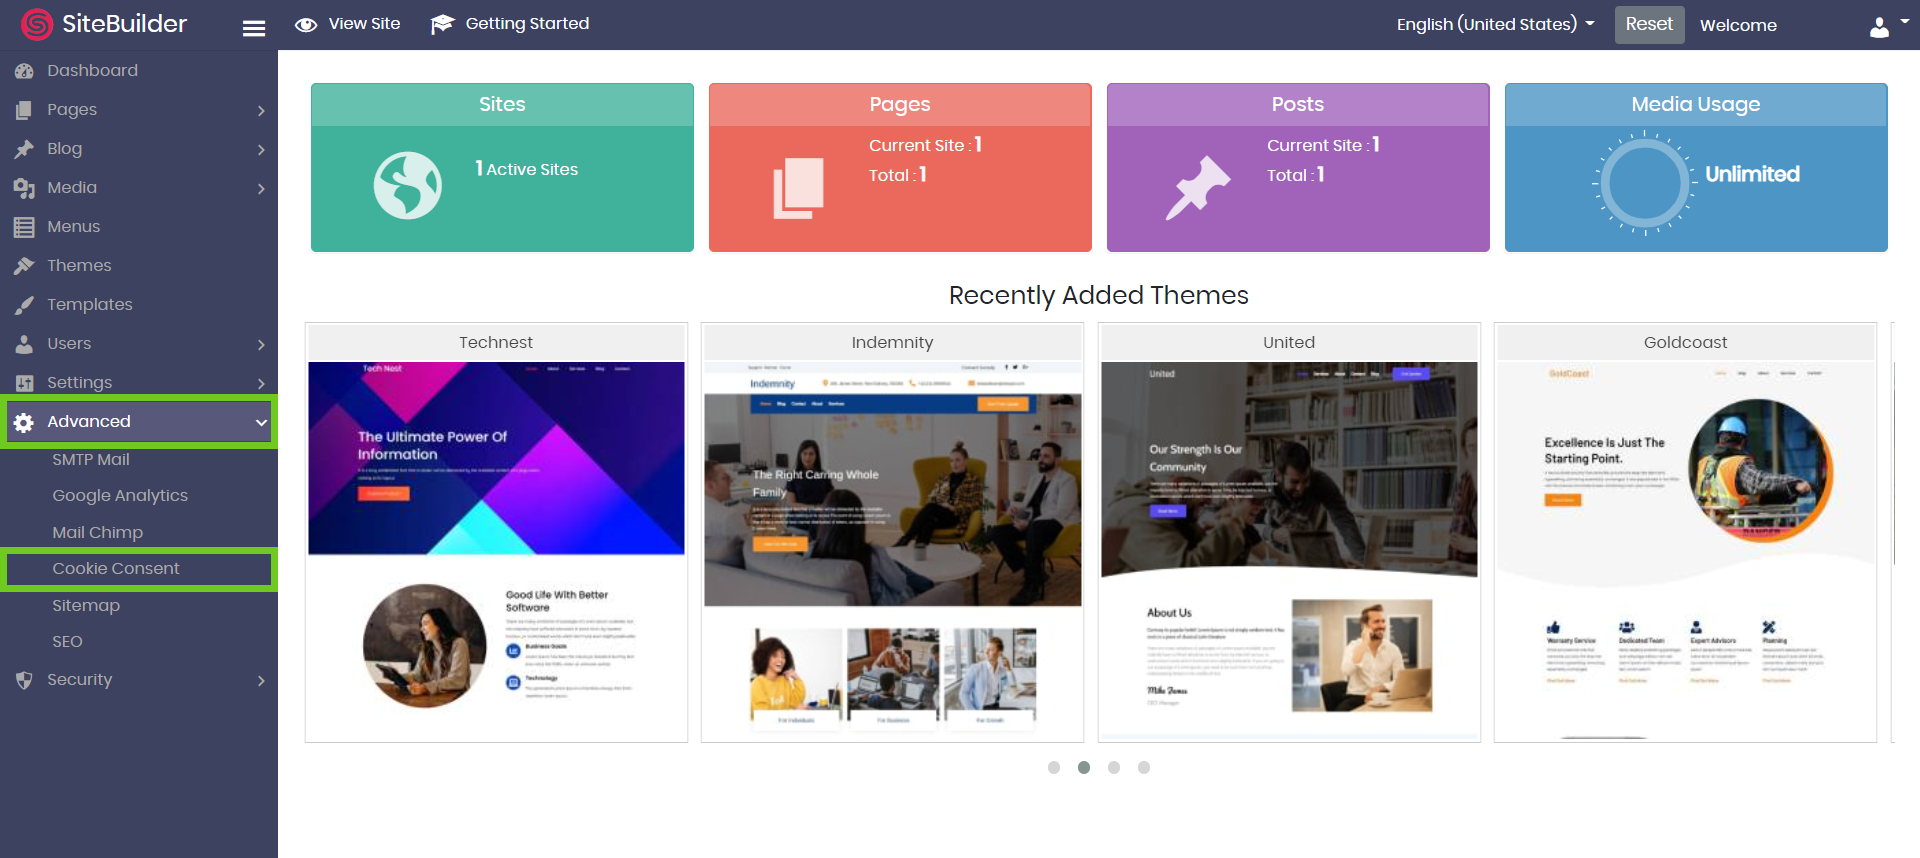The height and width of the screenshot is (858, 1920).
Task: Click the View Site eye icon
Action: (x=306, y=25)
